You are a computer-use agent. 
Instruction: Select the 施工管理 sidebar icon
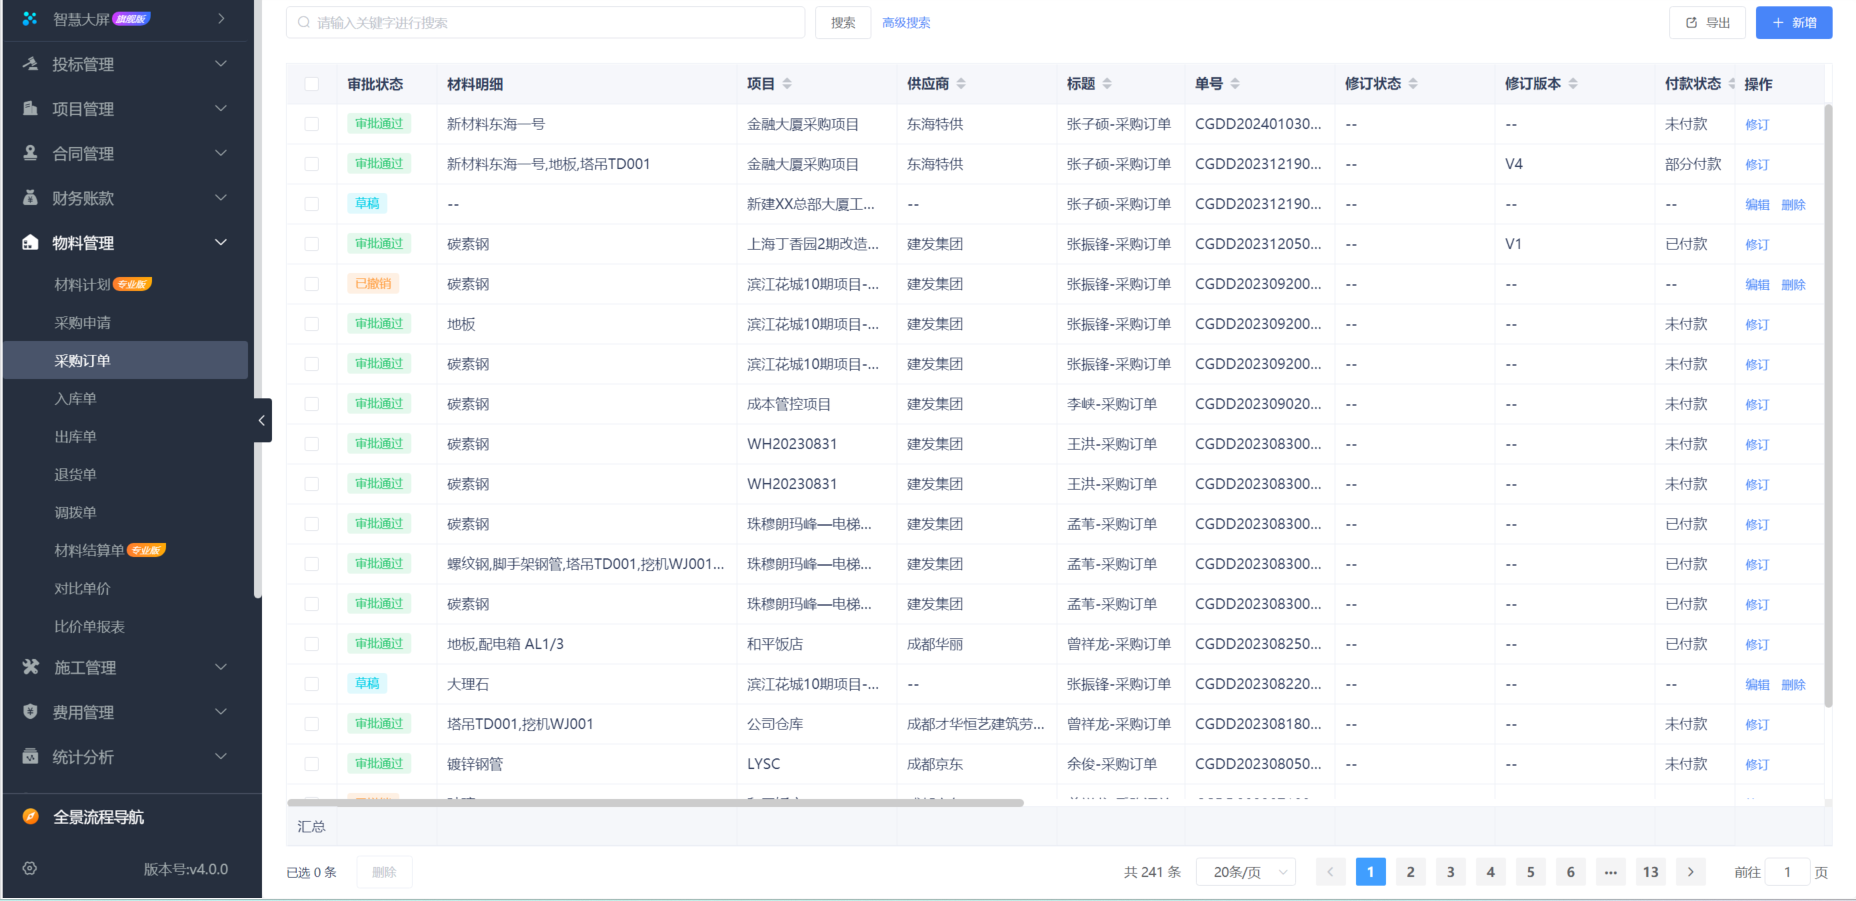29,667
